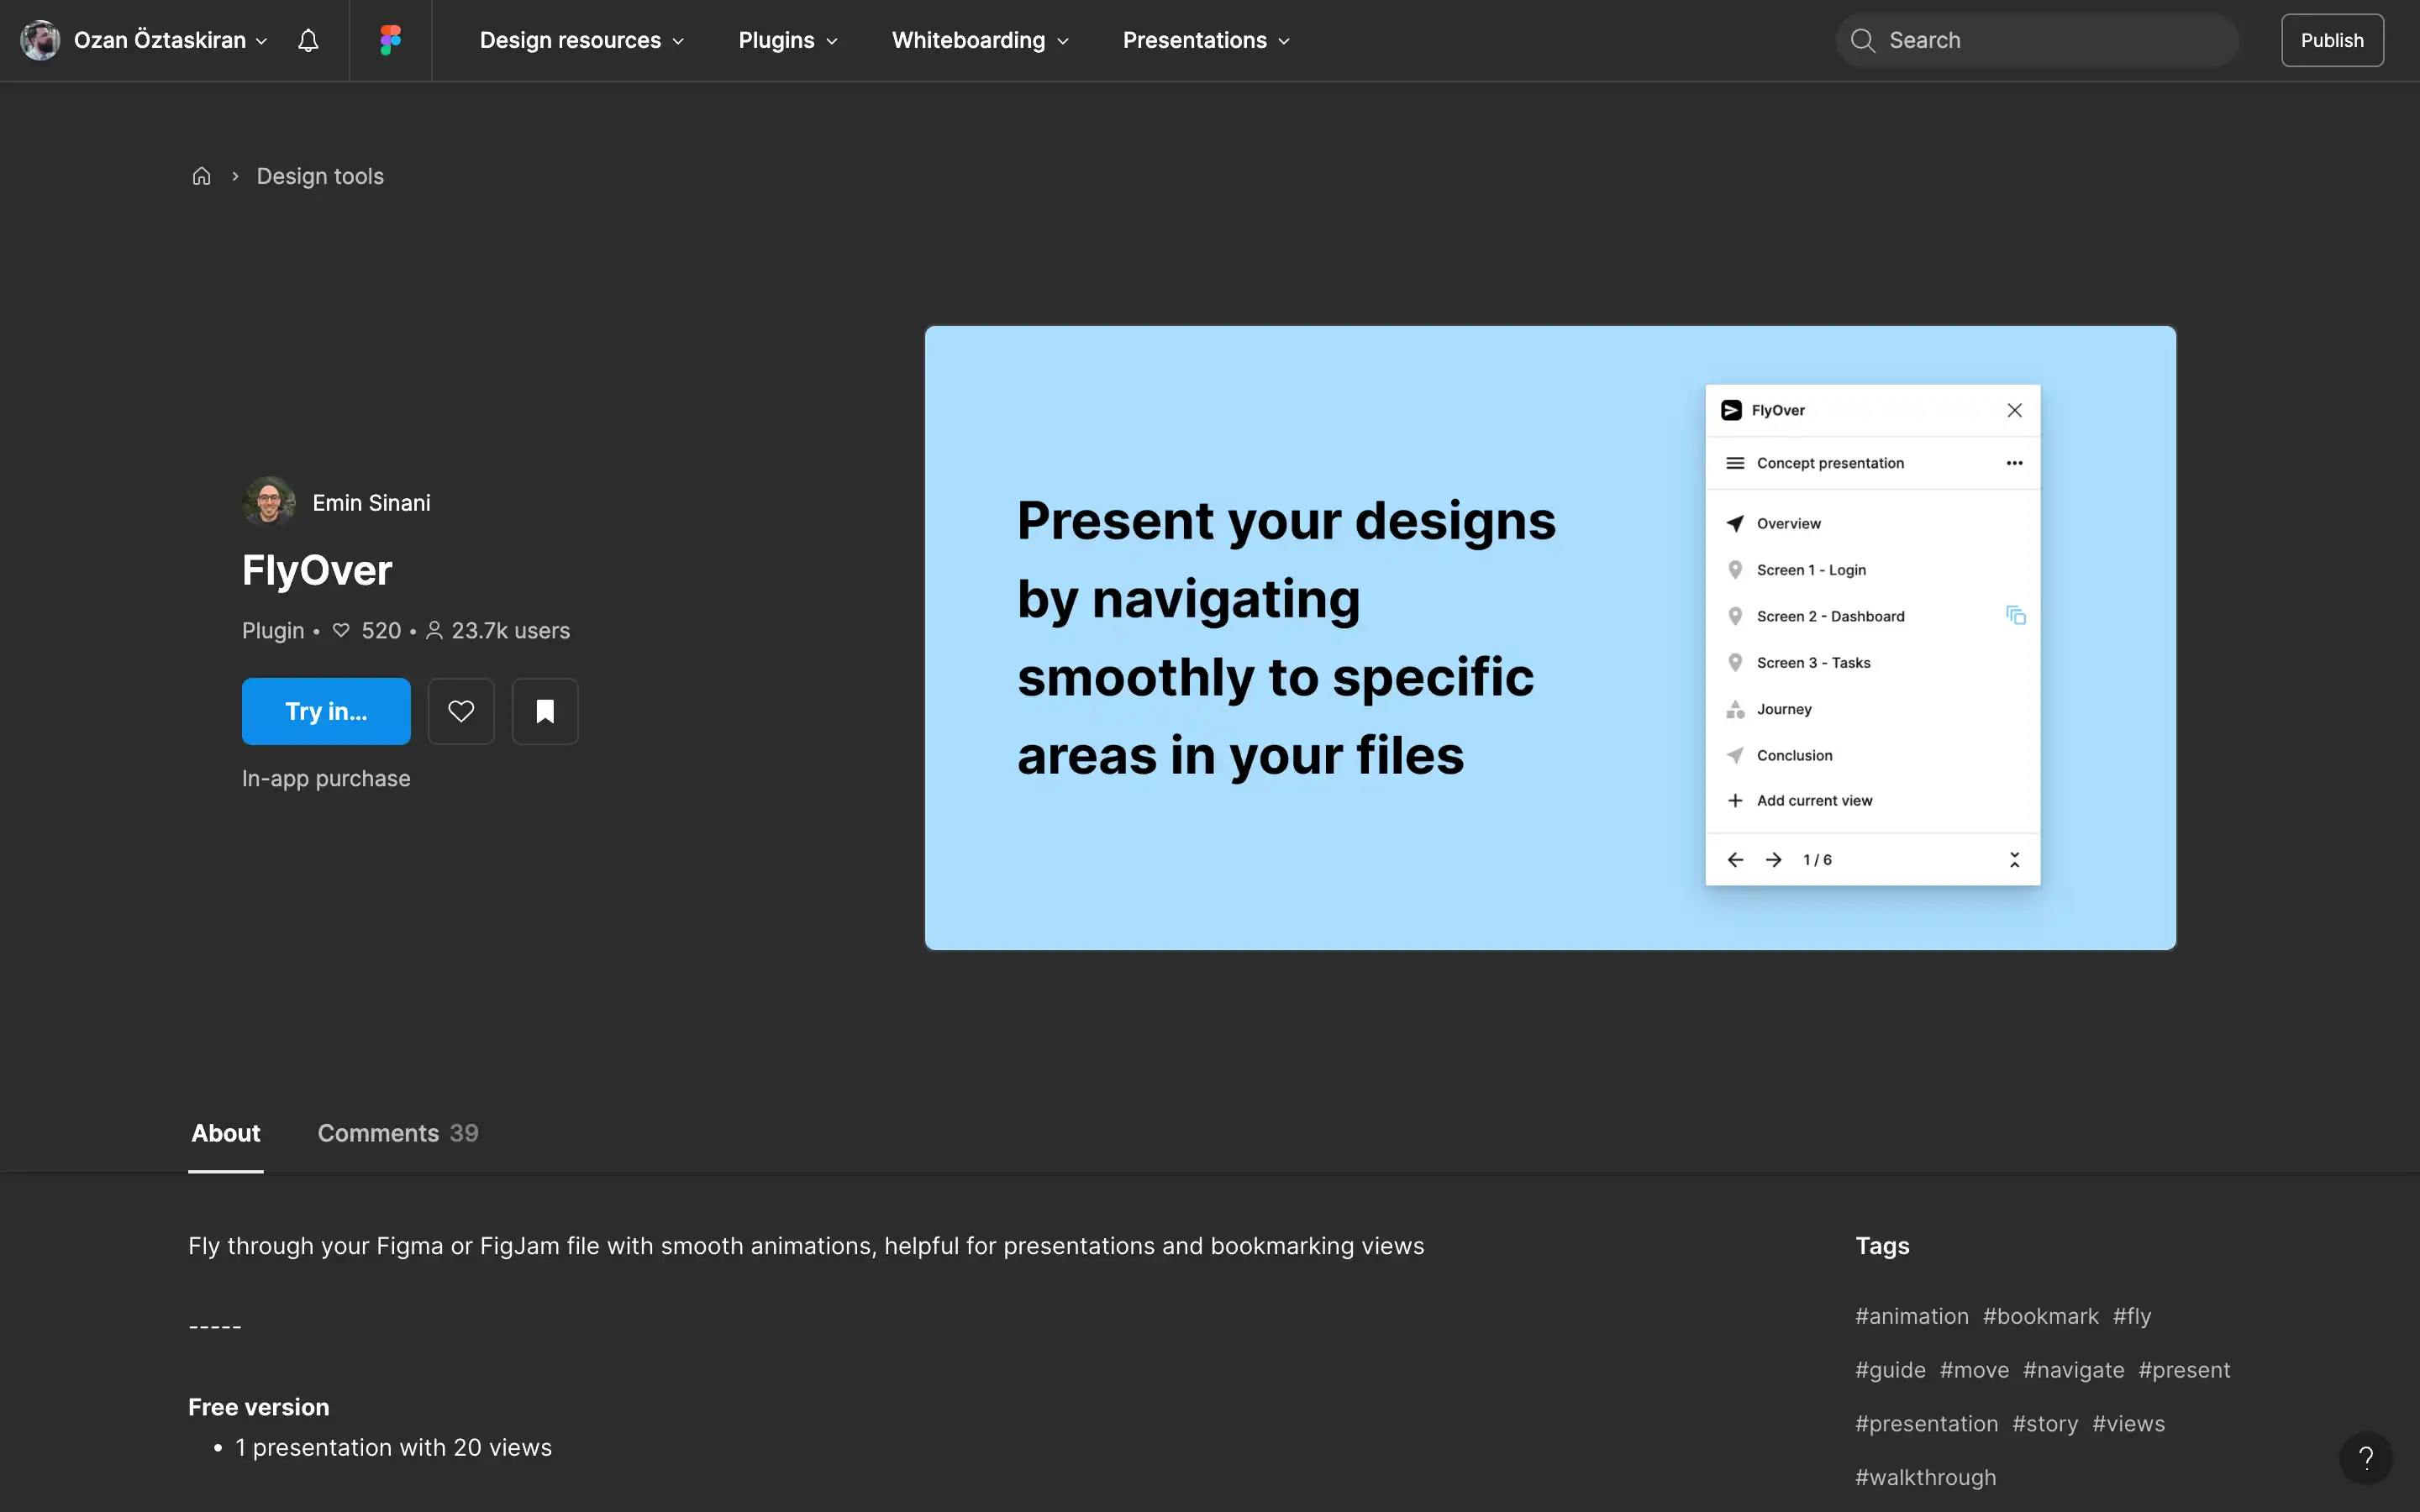Screen dimensions: 2420x1512
Task: Click the pin icon next to Screen 1 - Login
Action: click(1735, 570)
